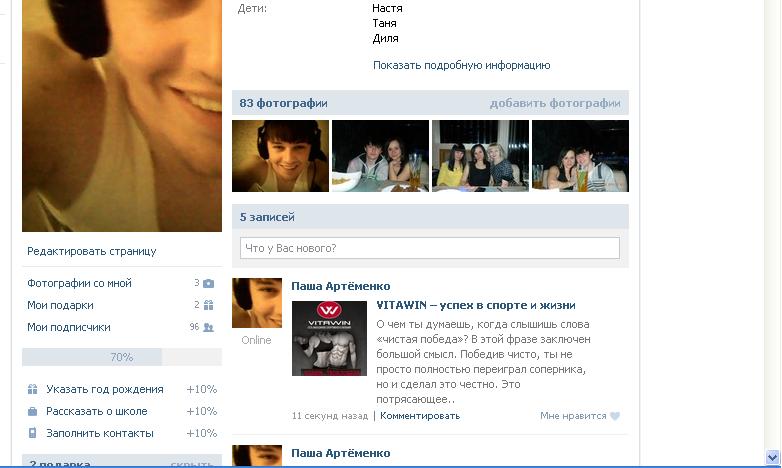Click добавить фотографии link
782x468 pixels.
click(555, 103)
